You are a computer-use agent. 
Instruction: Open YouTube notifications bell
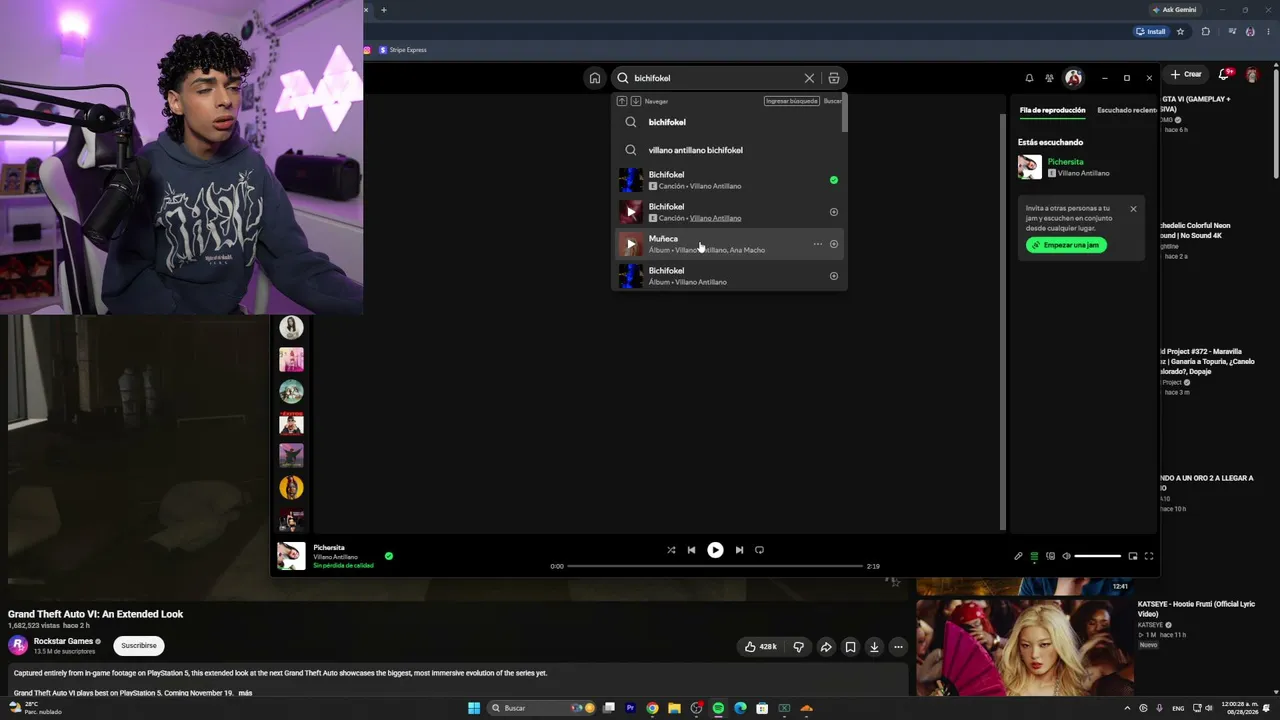pos(1225,74)
